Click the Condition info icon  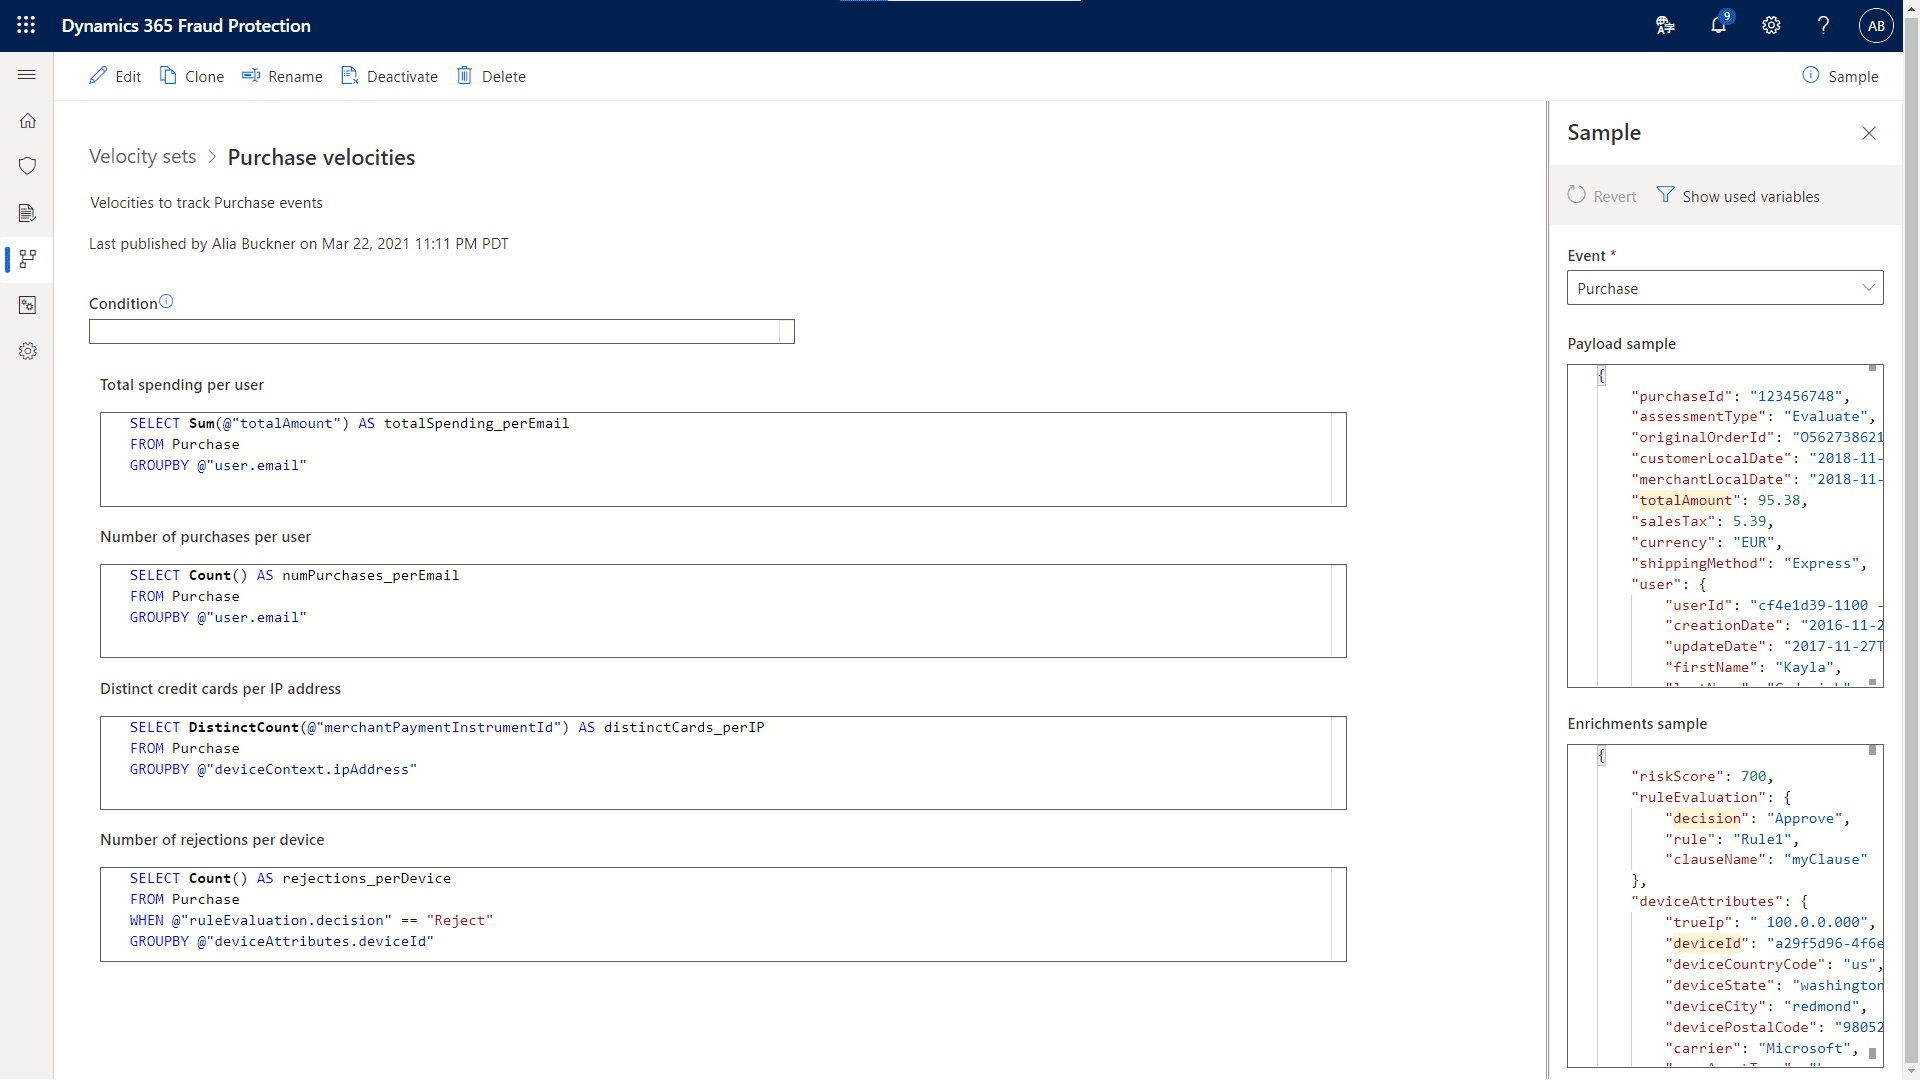(x=167, y=302)
